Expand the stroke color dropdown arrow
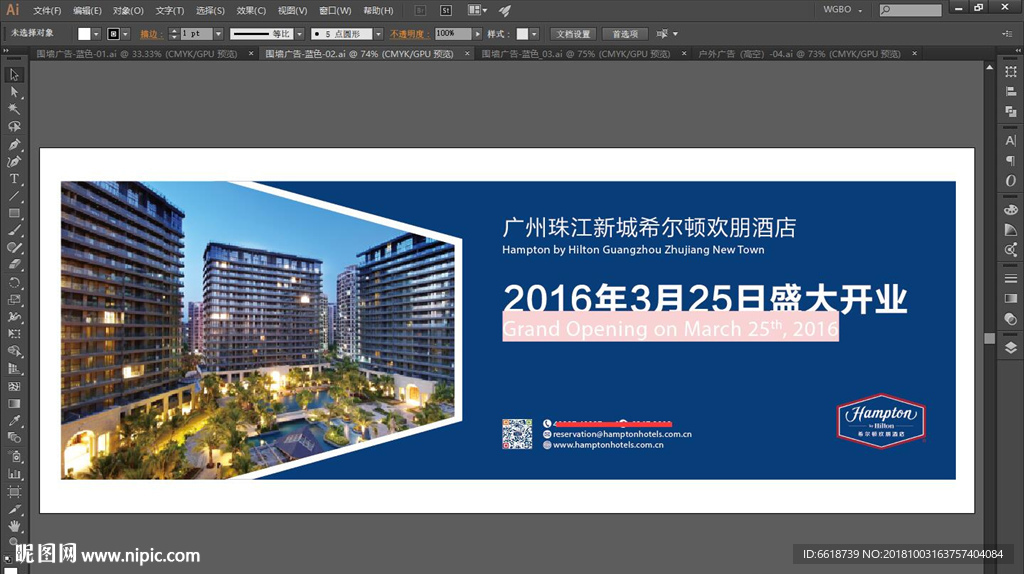The width and height of the screenshot is (1024, 574). pyautogui.click(x=125, y=34)
